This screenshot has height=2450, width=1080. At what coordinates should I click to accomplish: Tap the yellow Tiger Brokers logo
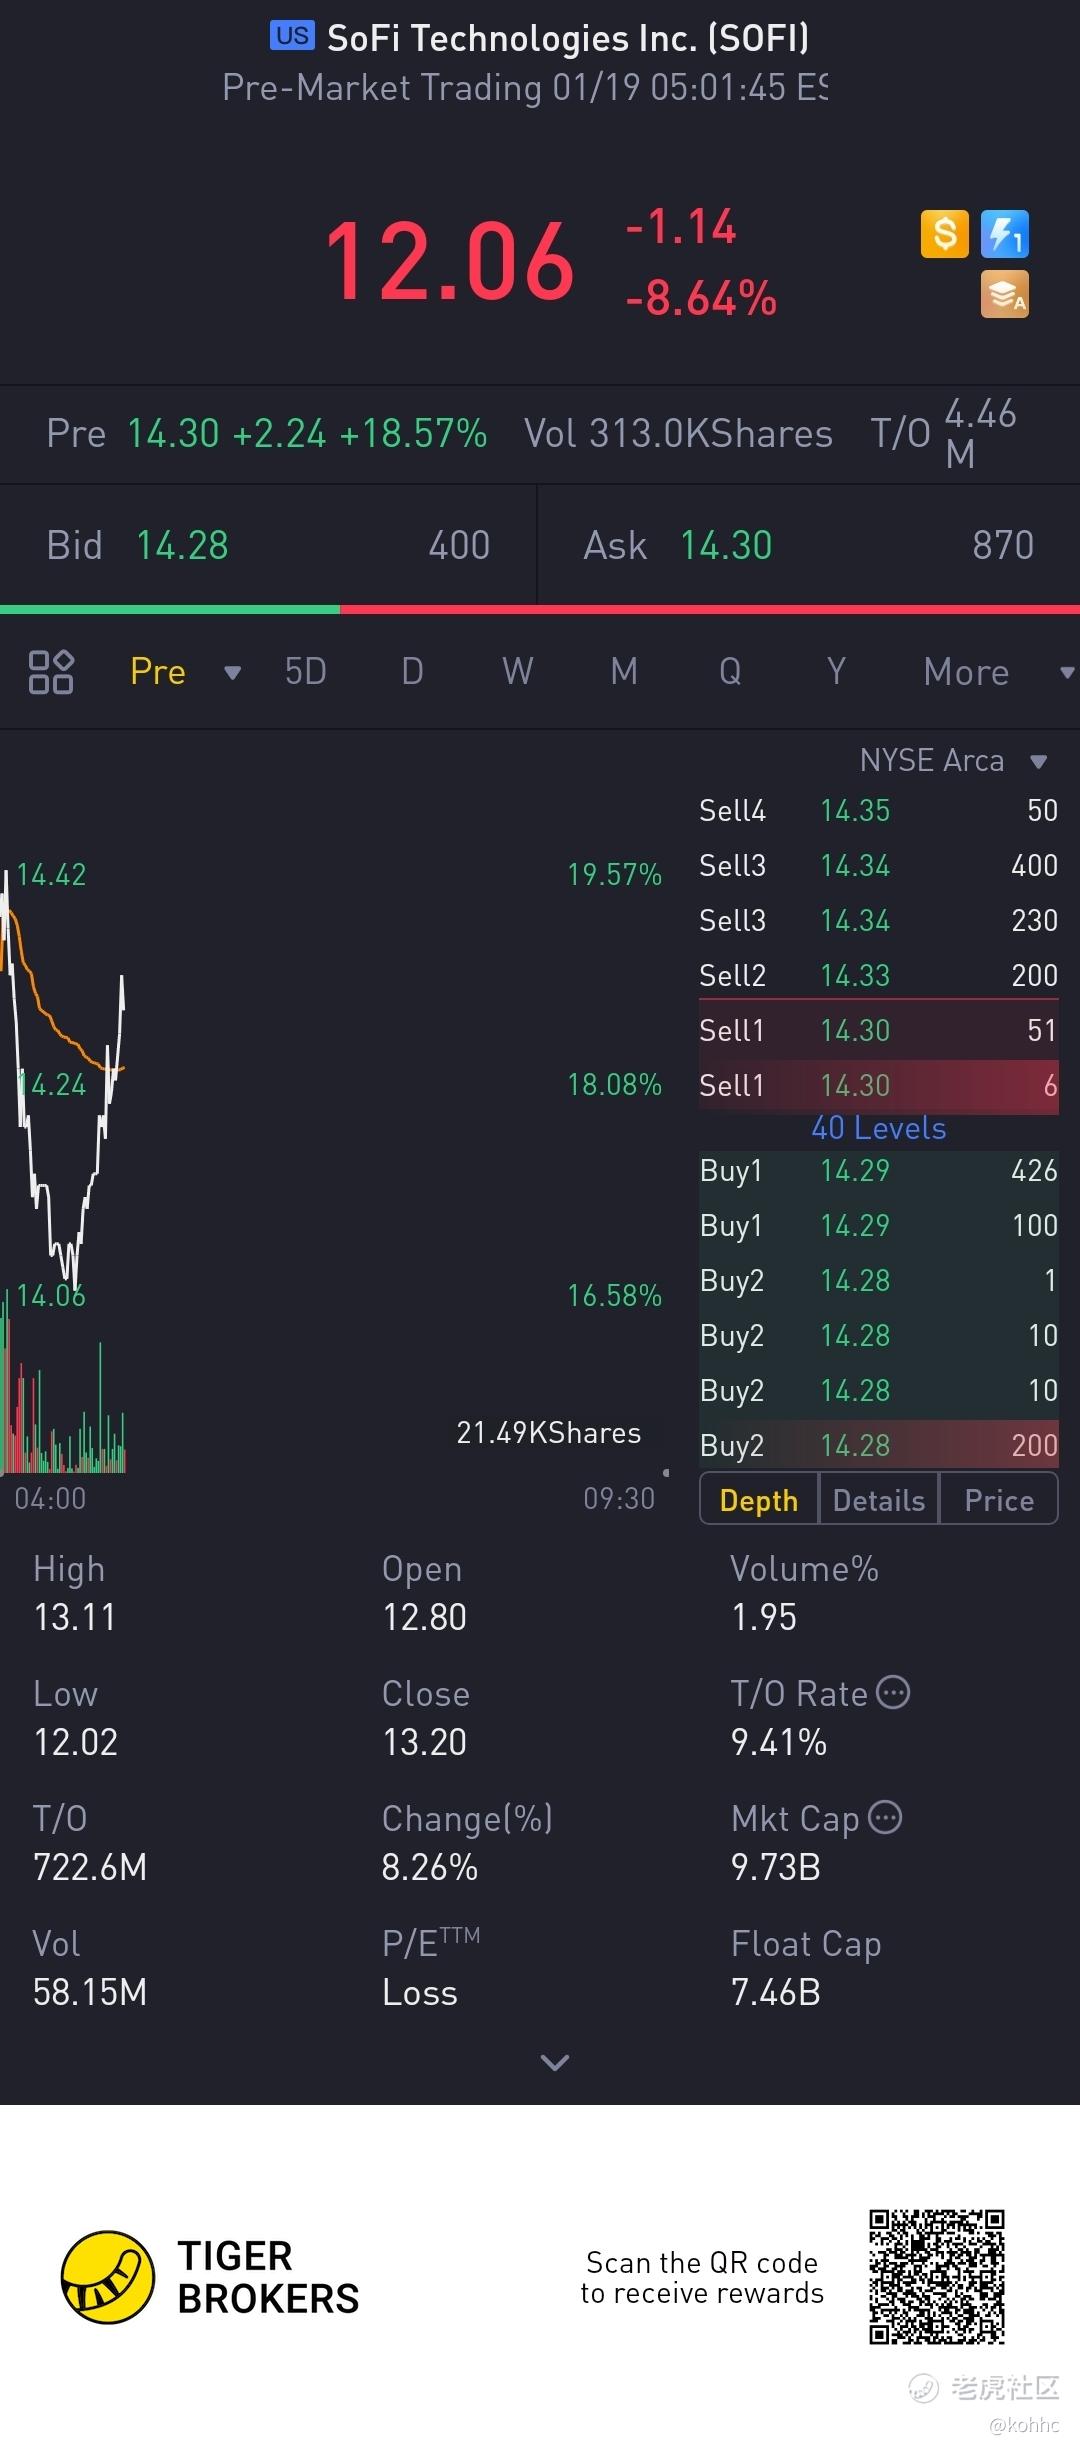(x=108, y=2277)
